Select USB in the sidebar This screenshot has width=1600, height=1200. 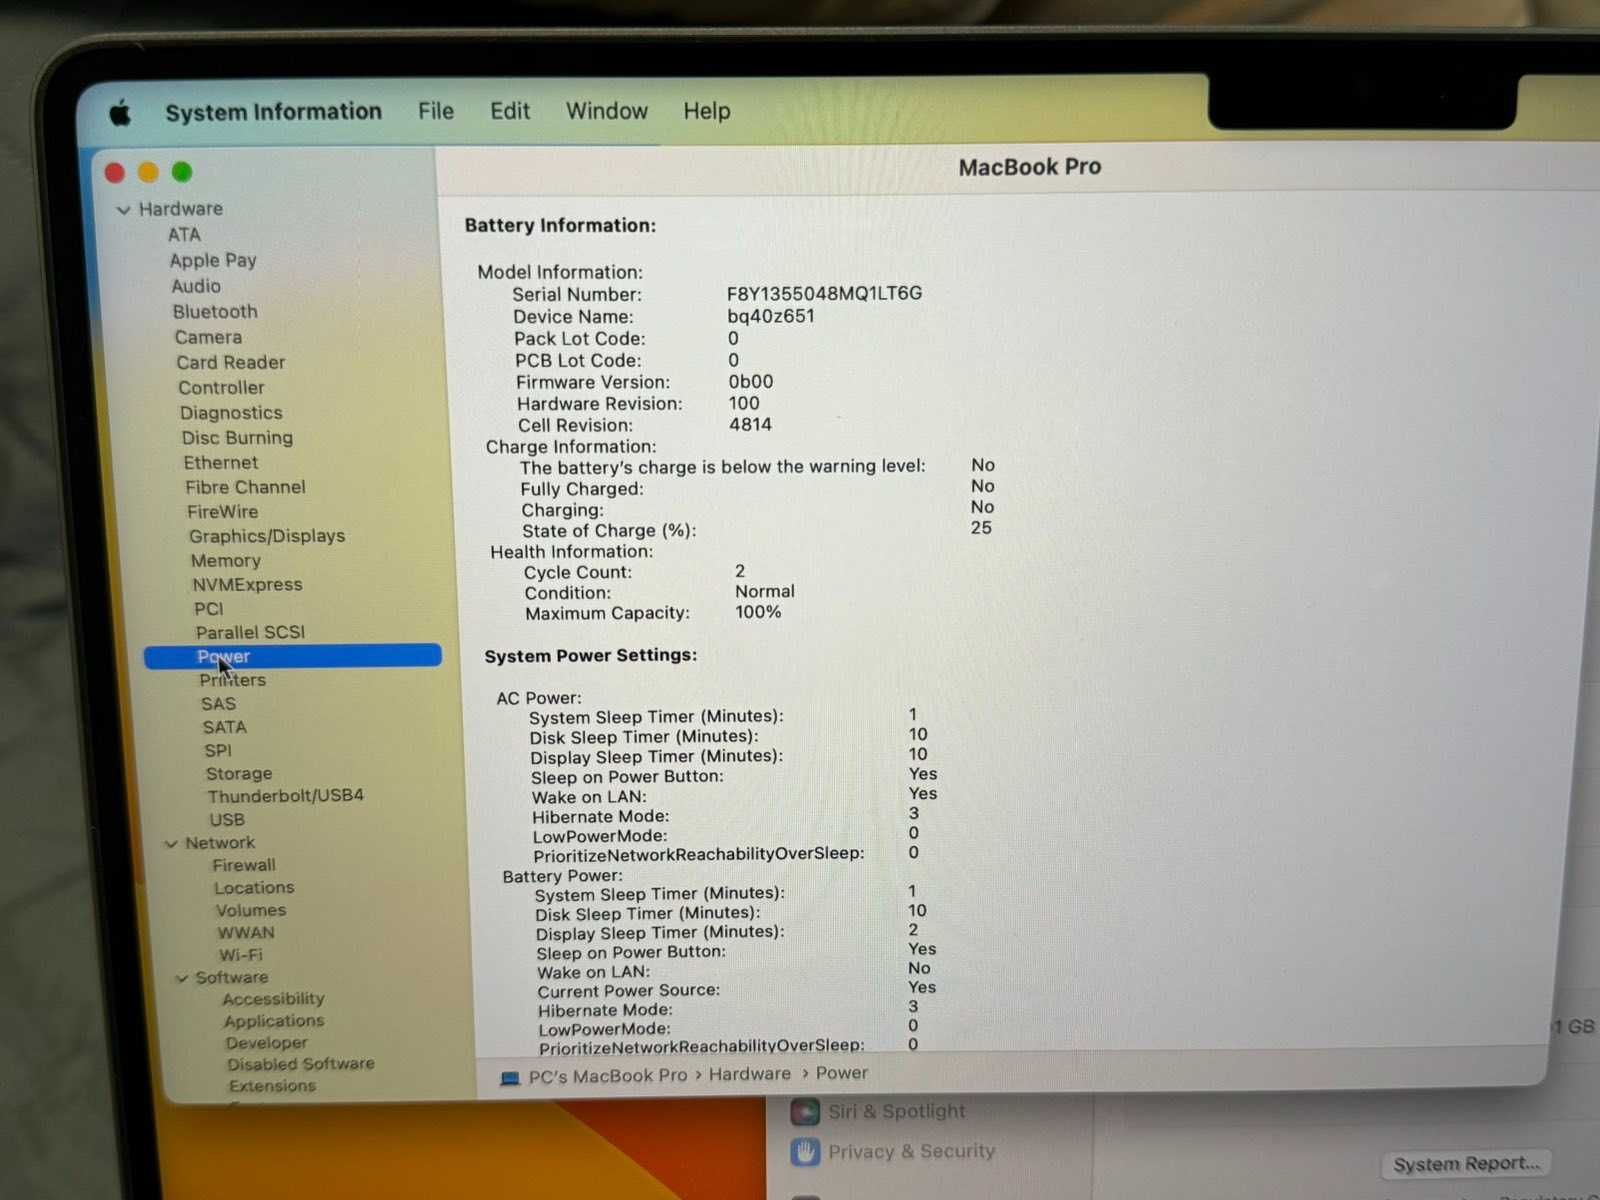tap(227, 819)
